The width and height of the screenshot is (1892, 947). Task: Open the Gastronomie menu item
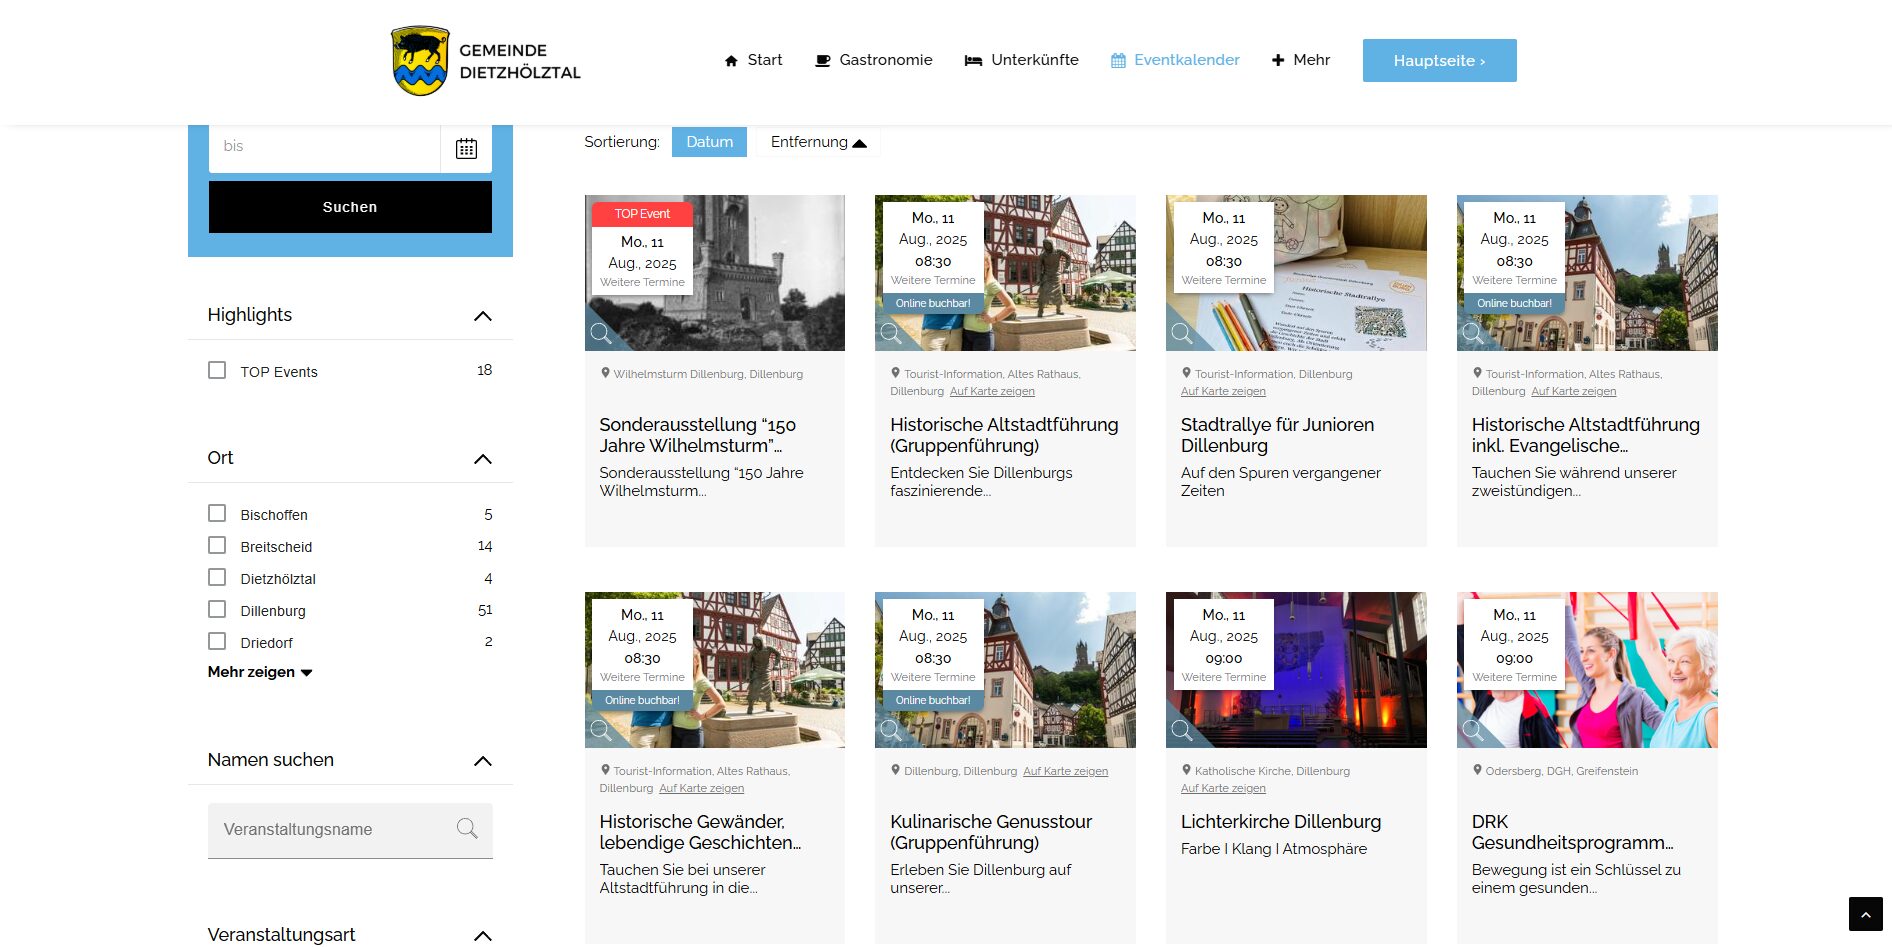point(874,60)
